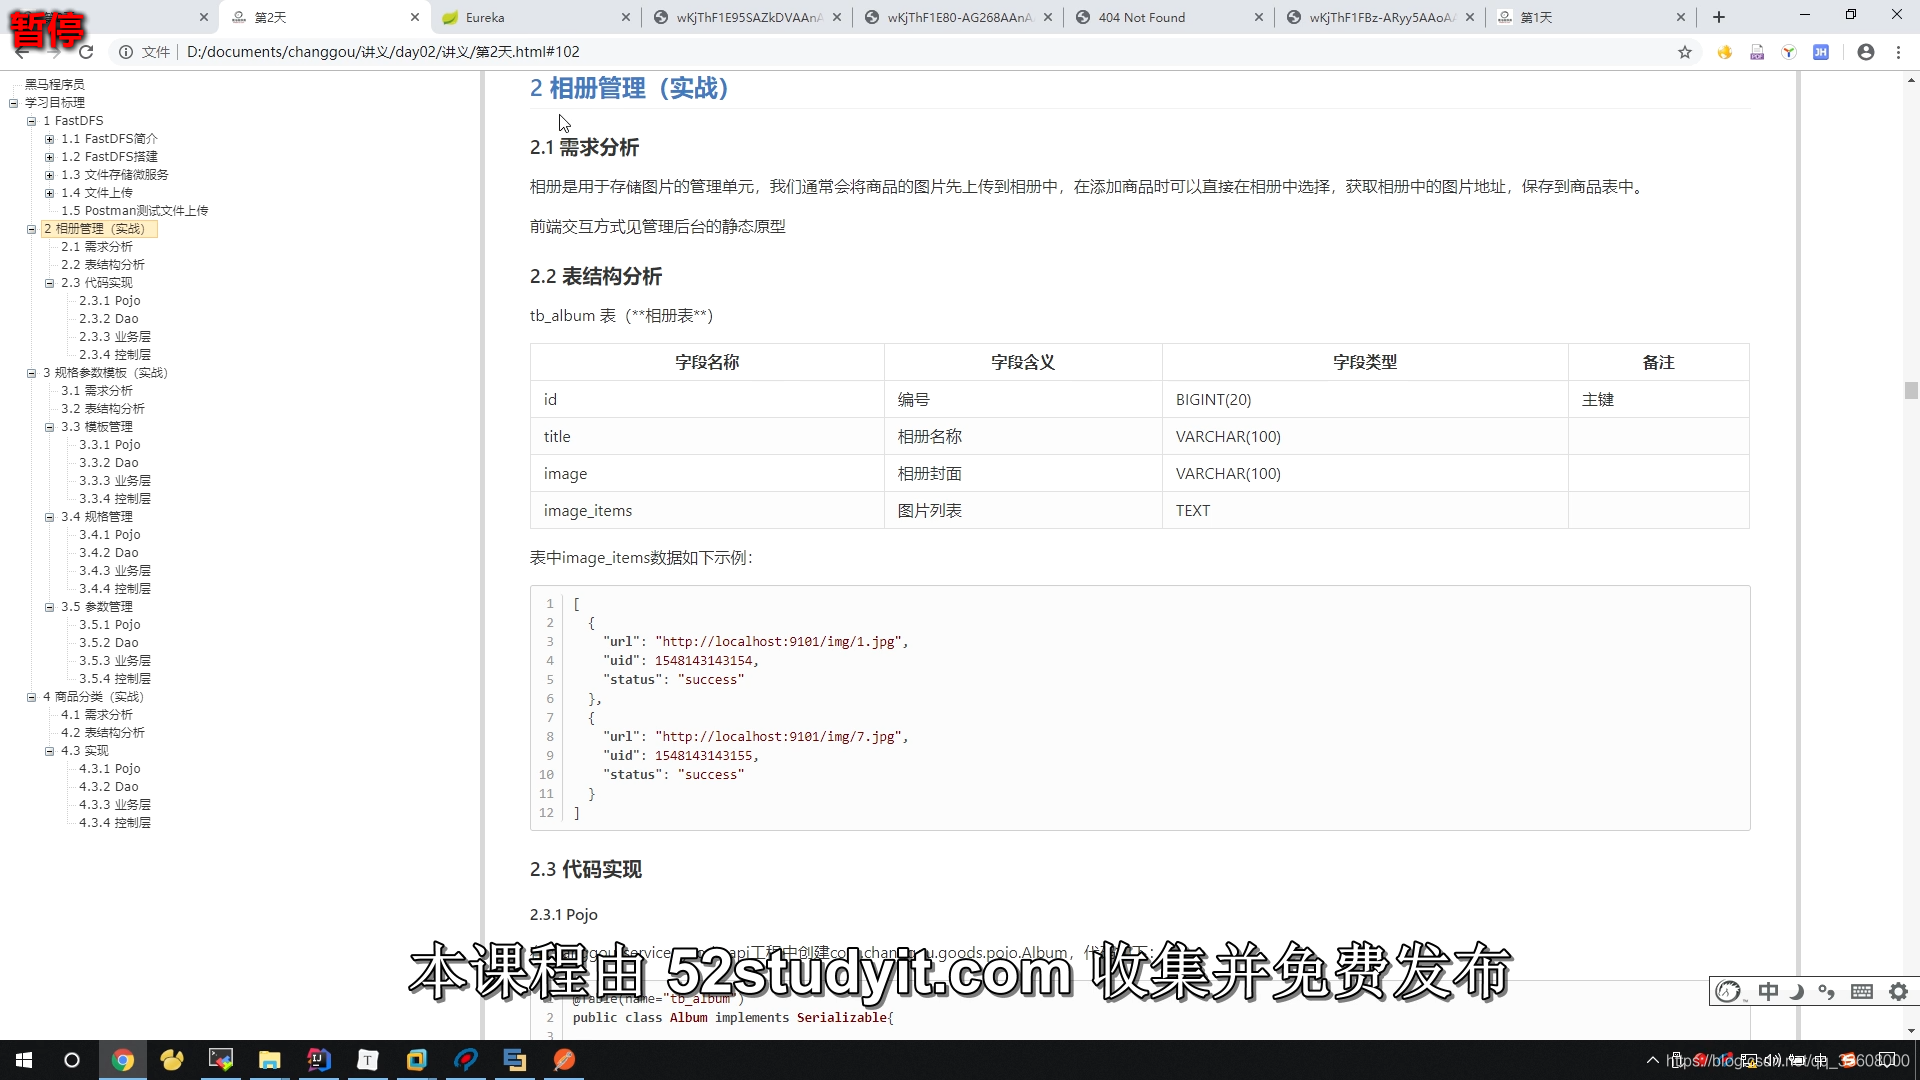Expand the 1.1 FastDFS简介 node
Viewport: 1920px width, 1080px height.
pos(50,139)
